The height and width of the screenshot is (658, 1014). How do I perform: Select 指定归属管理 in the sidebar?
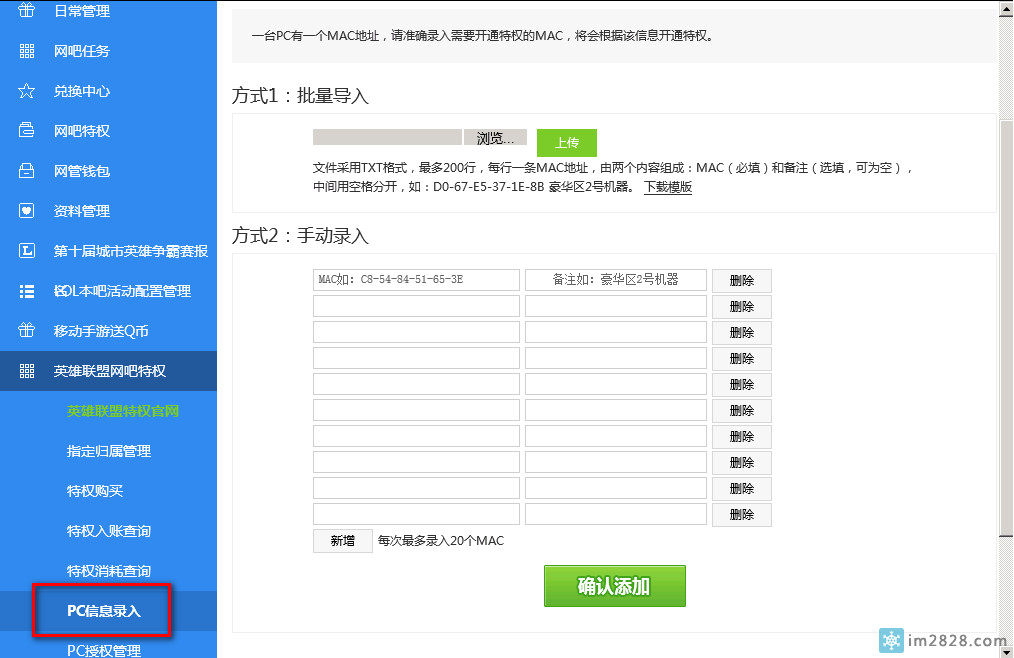(x=108, y=451)
